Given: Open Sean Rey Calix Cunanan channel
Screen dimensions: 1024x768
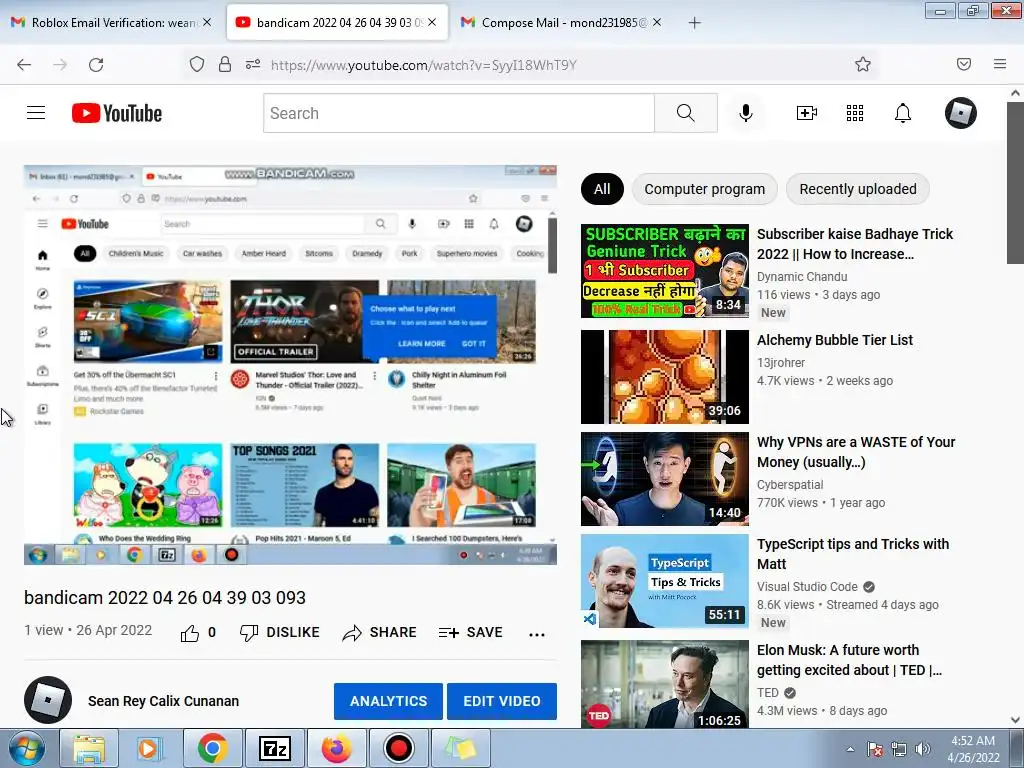Looking at the screenshot, I should click(163, 701).
